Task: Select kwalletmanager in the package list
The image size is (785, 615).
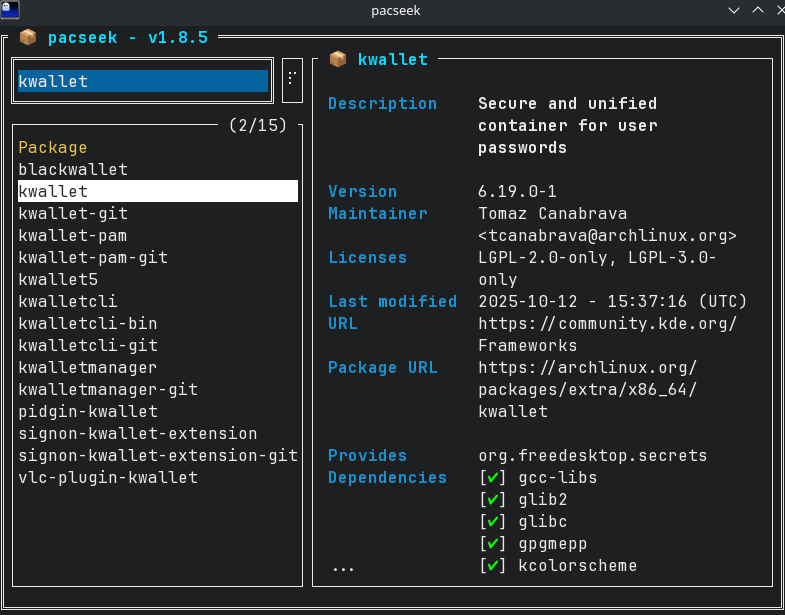Action: coord(88,368)
